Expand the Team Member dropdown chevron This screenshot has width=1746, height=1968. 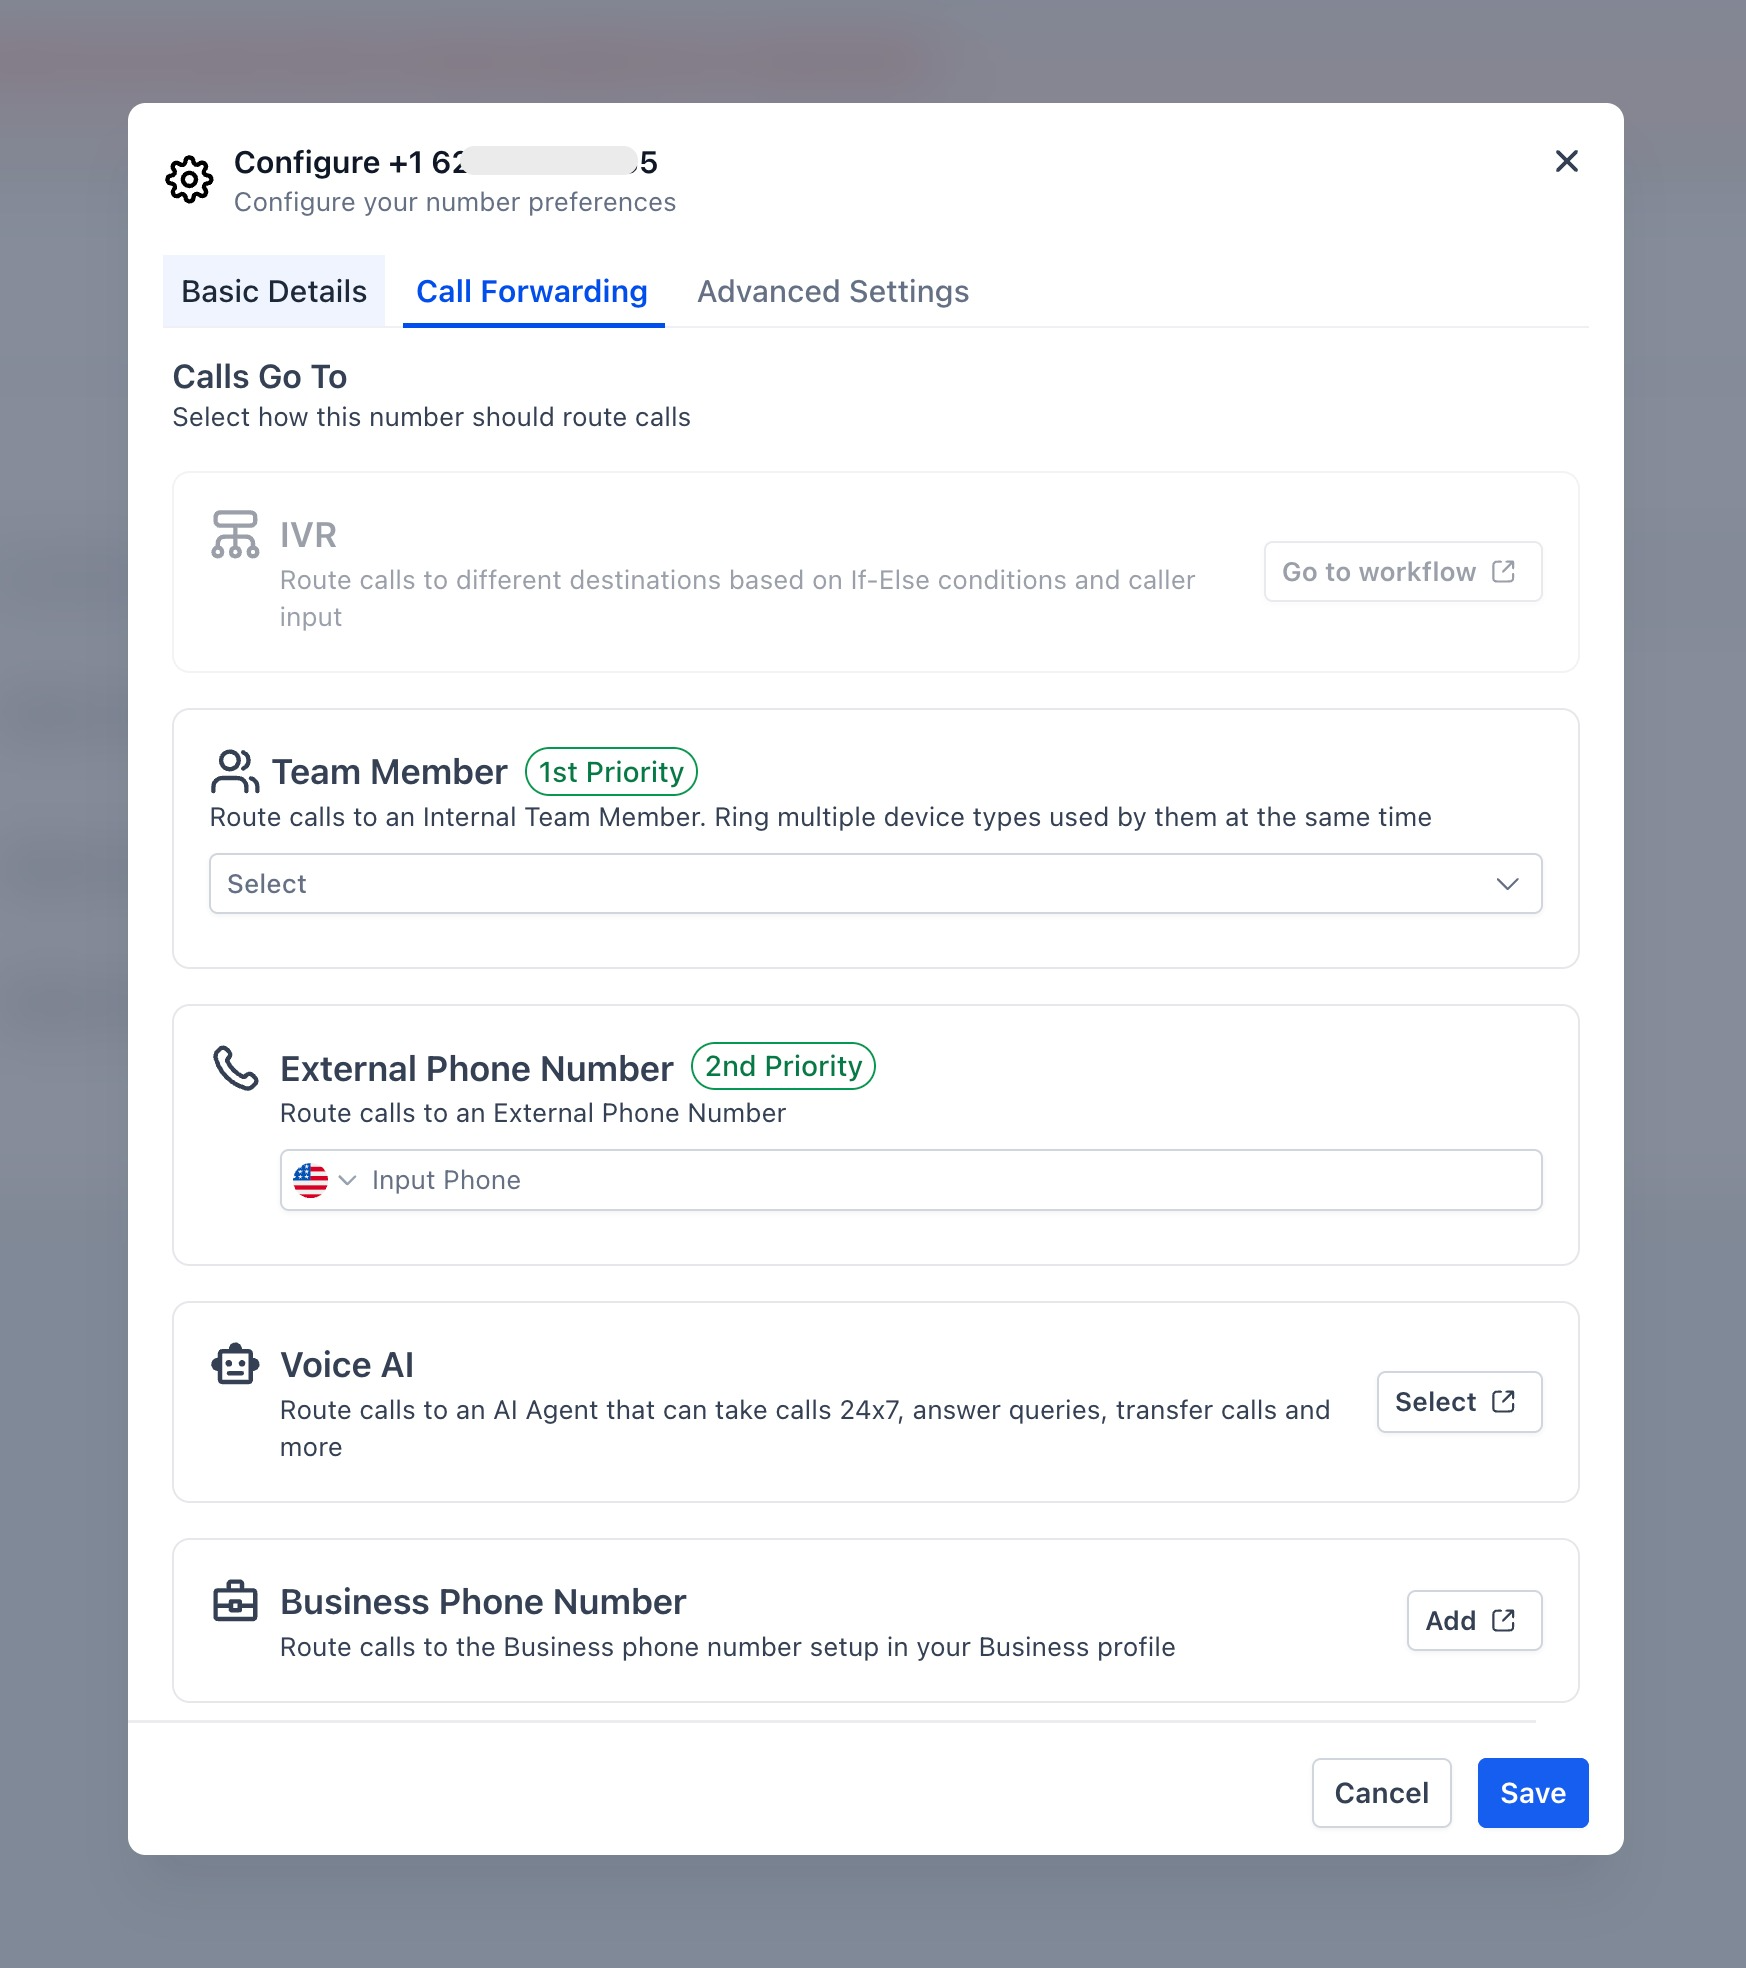(x=1506, y=883)
